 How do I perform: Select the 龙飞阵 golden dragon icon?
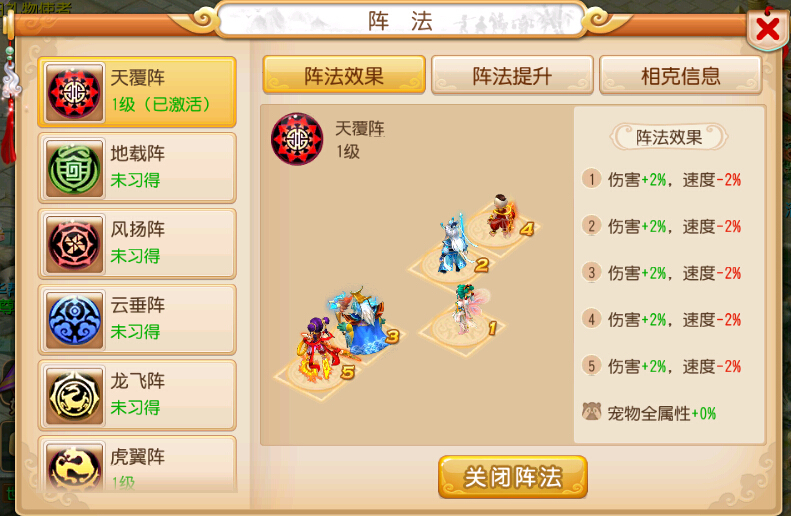[74, 395]
